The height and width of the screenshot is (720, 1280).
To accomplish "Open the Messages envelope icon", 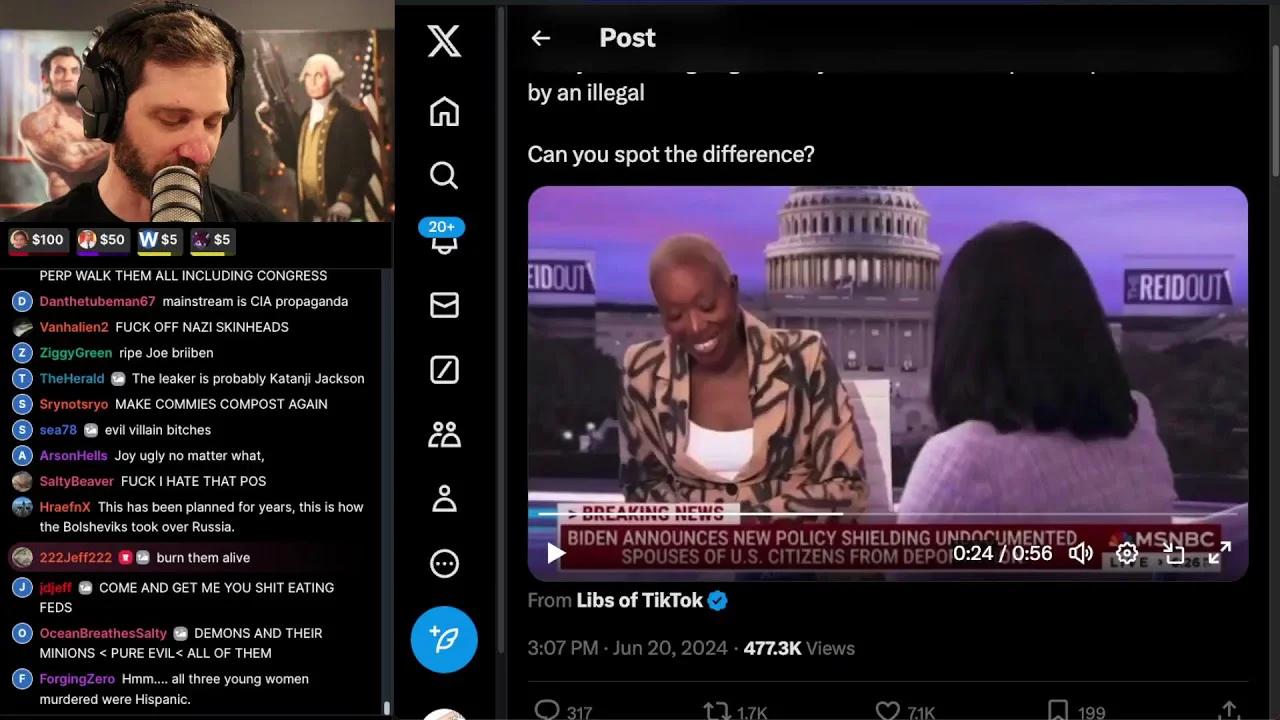I will [x=444, y=305].
